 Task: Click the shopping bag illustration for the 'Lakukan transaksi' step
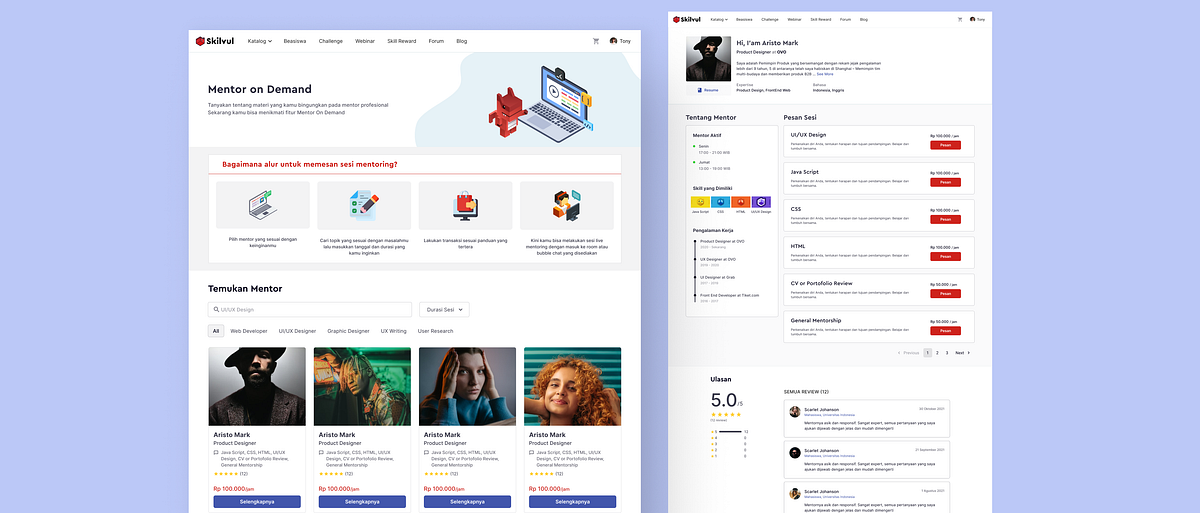465,205
